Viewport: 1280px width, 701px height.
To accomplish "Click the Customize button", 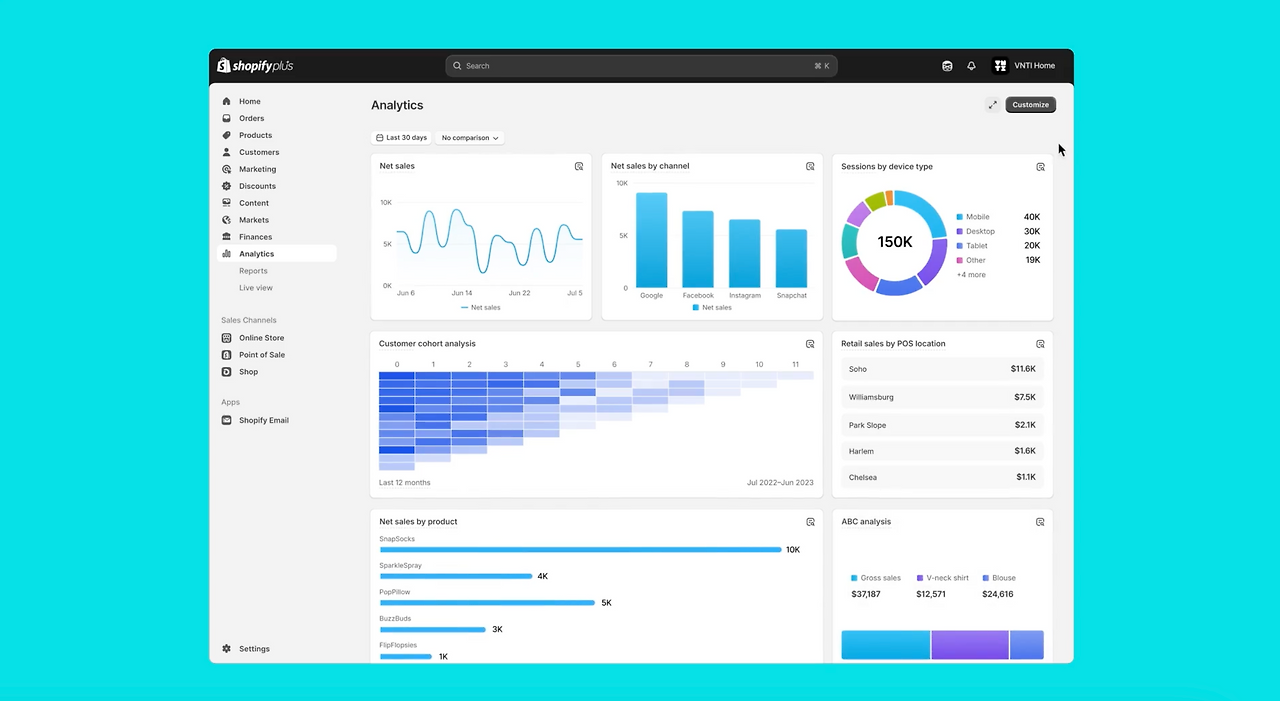I will [x=1030, y=105].
